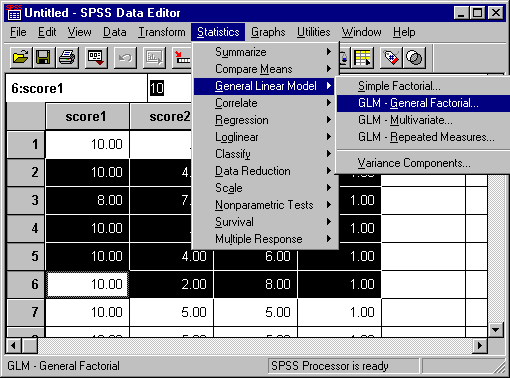Click the Goto Chart toolbar icon
The image size is (510, 378).
tap(154, 58)
